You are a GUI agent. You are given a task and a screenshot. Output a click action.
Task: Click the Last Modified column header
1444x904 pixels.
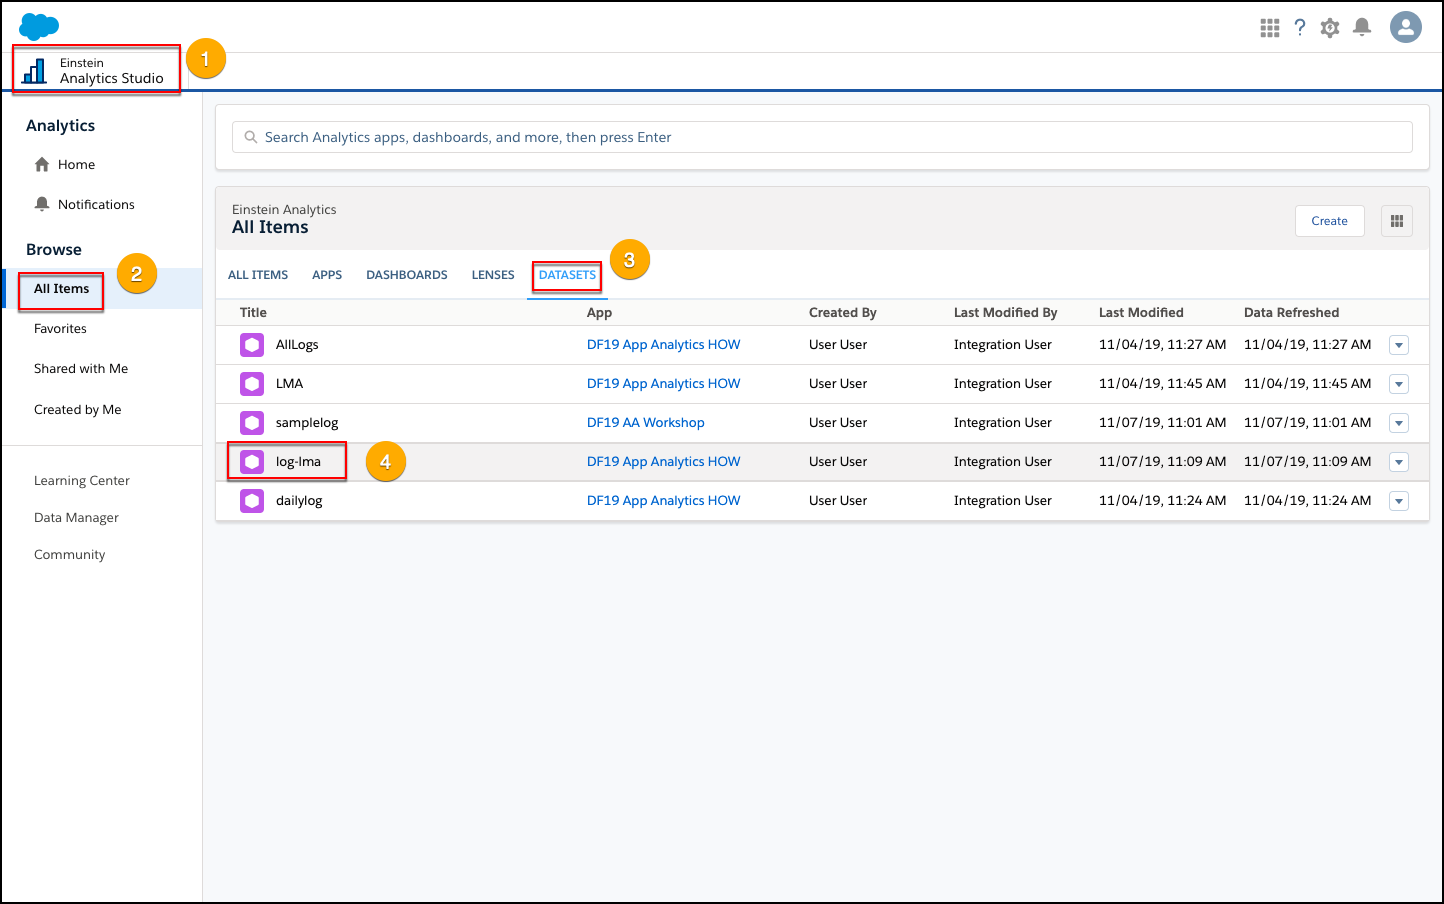click(x=1141, y=313)
